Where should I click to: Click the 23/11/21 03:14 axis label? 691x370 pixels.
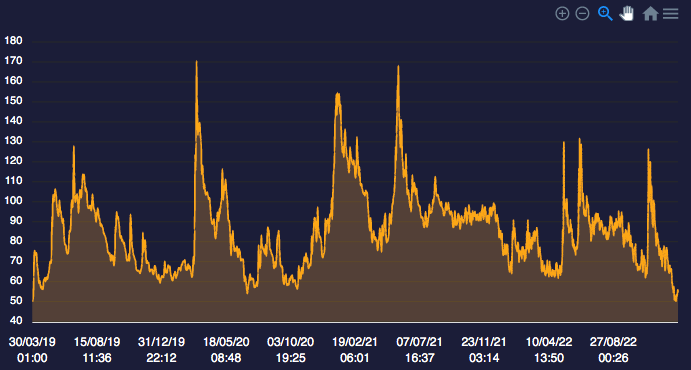(484, 350)
